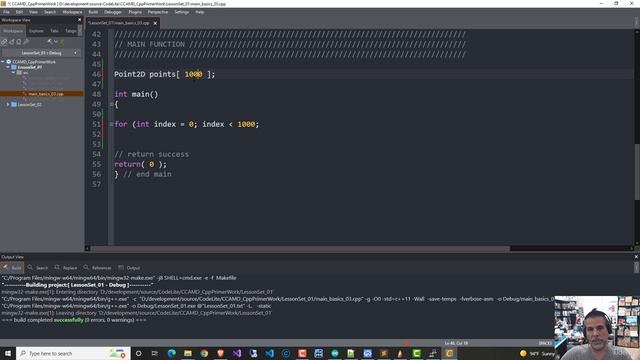This screenshot has width=640, height=360.
Task: Open the Plugins menu
Action: [135, 12]
